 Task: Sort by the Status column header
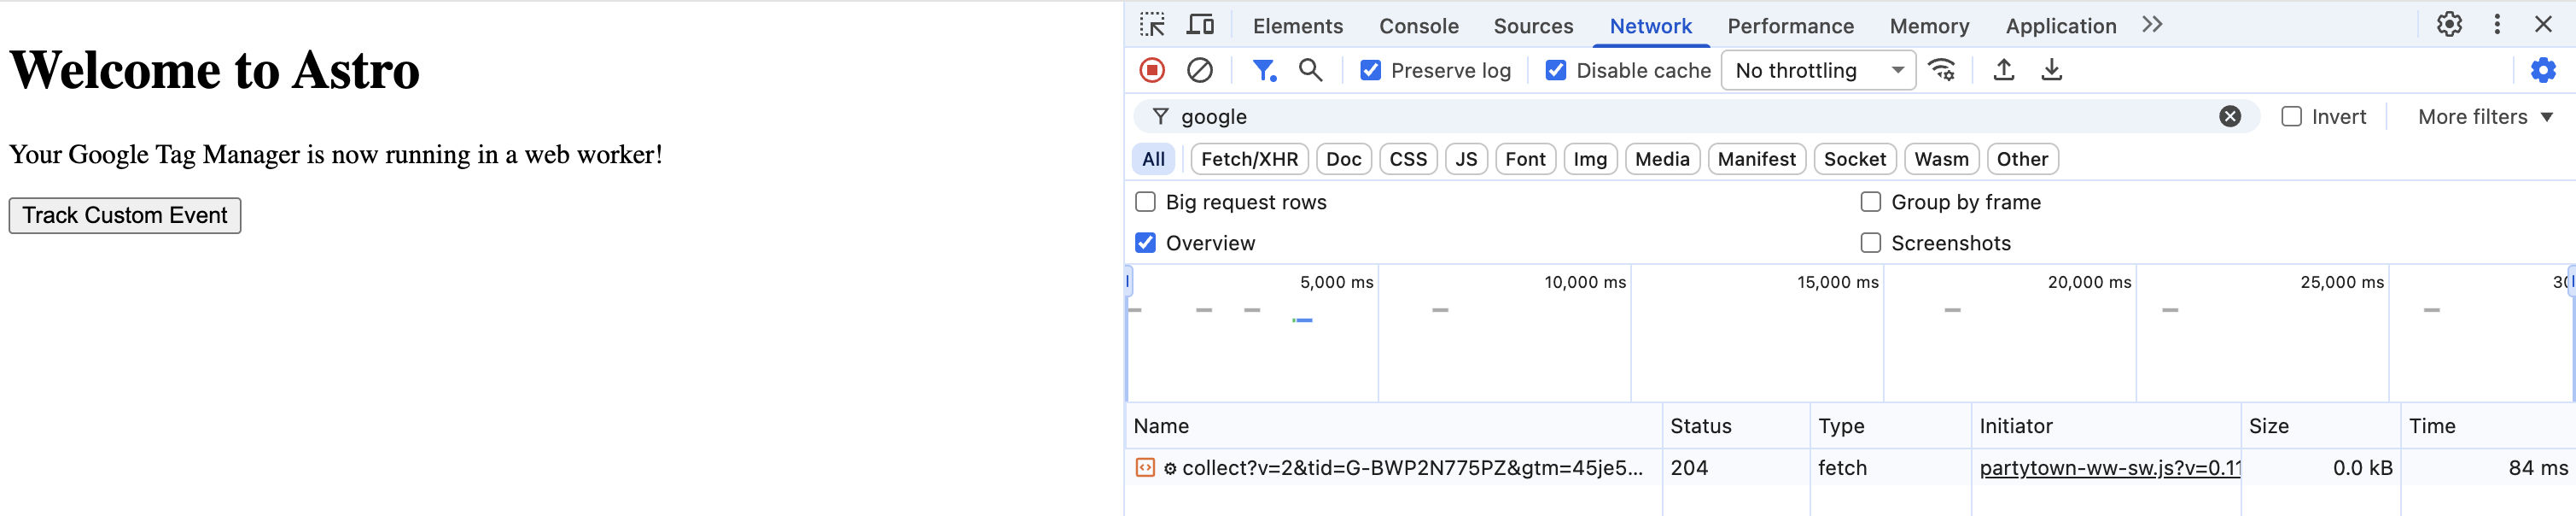[x=1736, y=426]
